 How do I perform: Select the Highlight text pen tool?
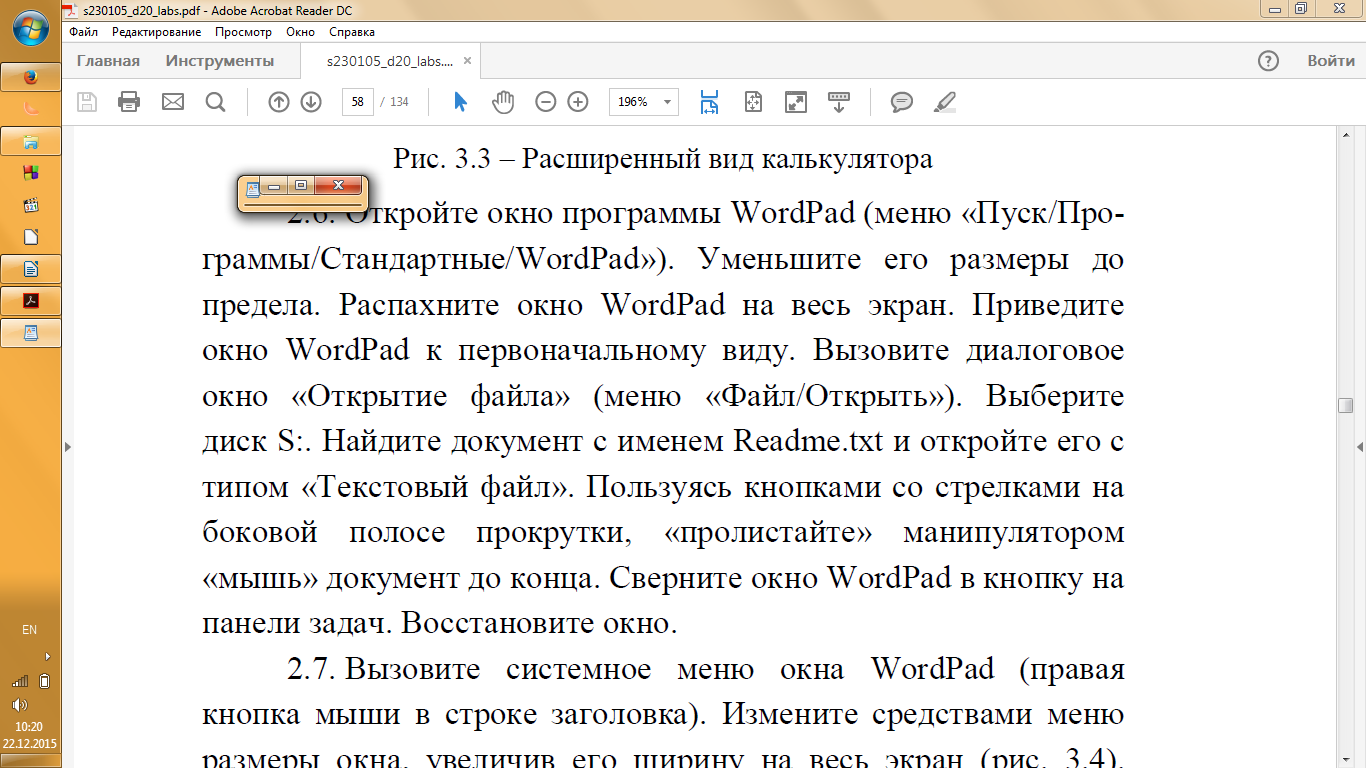tap(944, 102)
